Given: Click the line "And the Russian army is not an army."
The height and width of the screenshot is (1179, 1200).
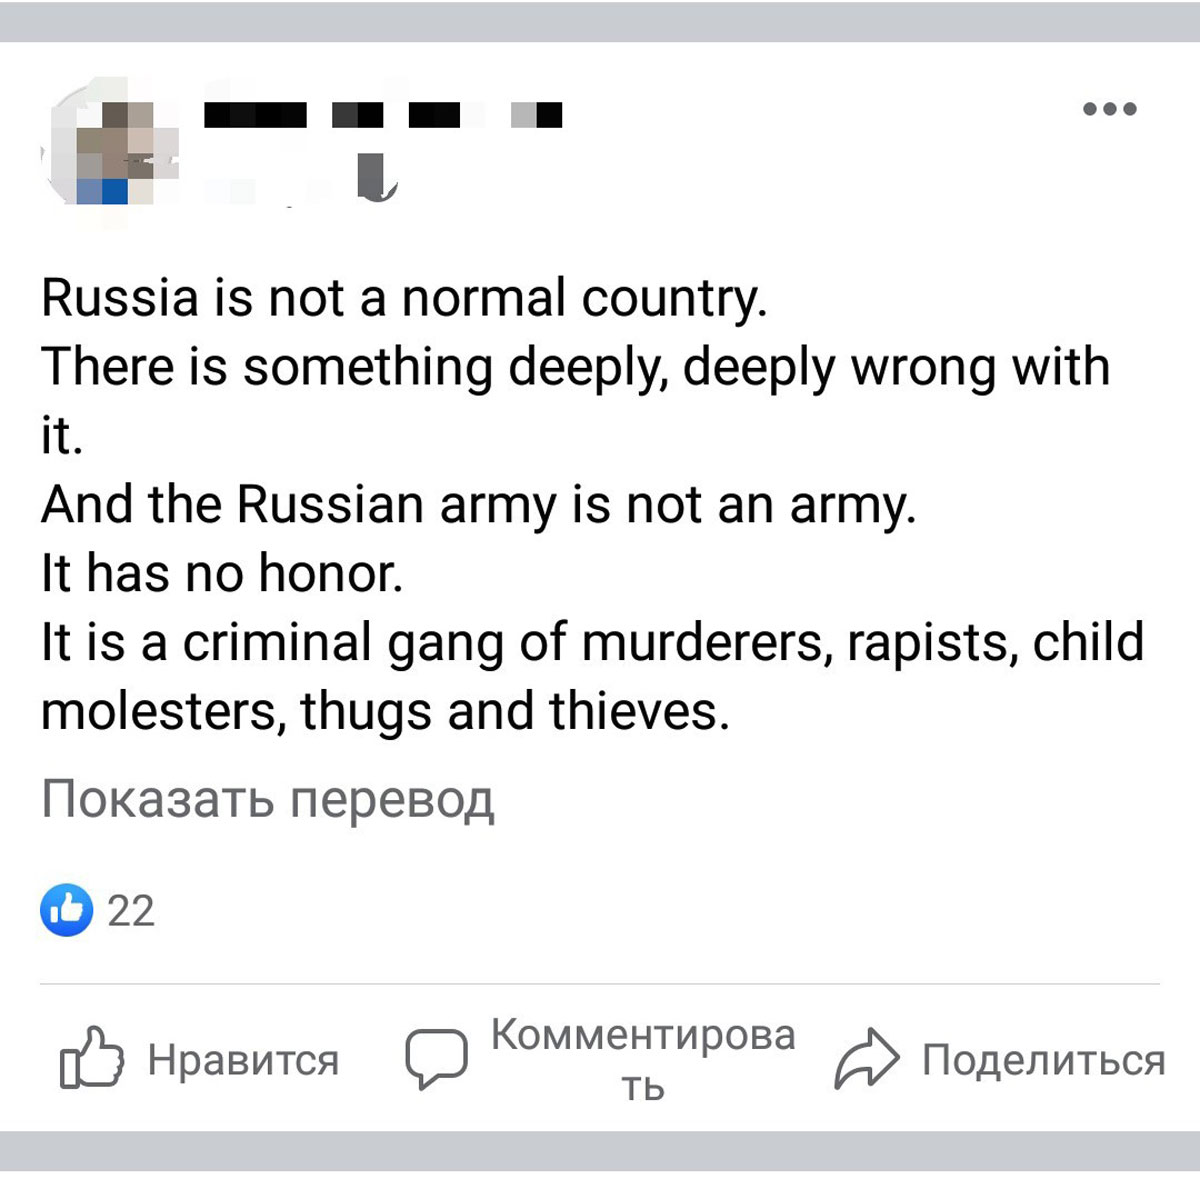Looking at the screenshot, I should (478, 505).
